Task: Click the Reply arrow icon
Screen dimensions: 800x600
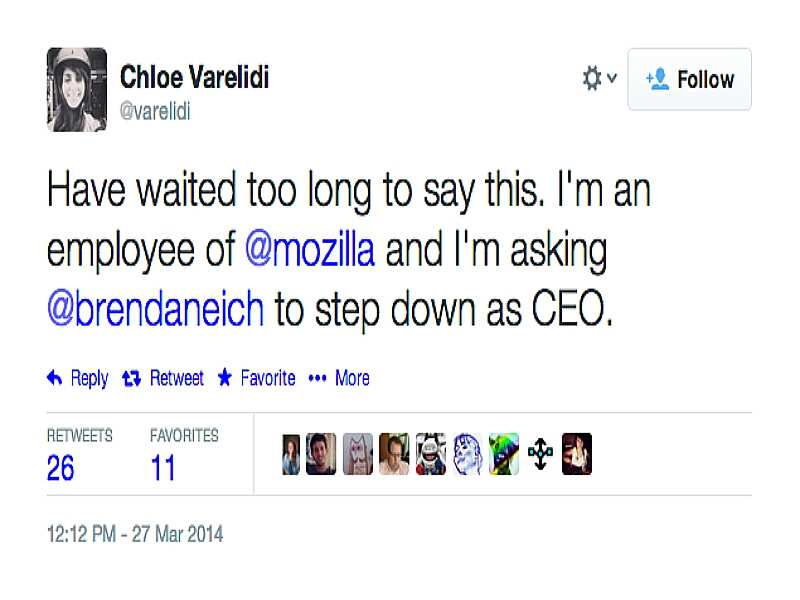Action: tap(56, 378)
